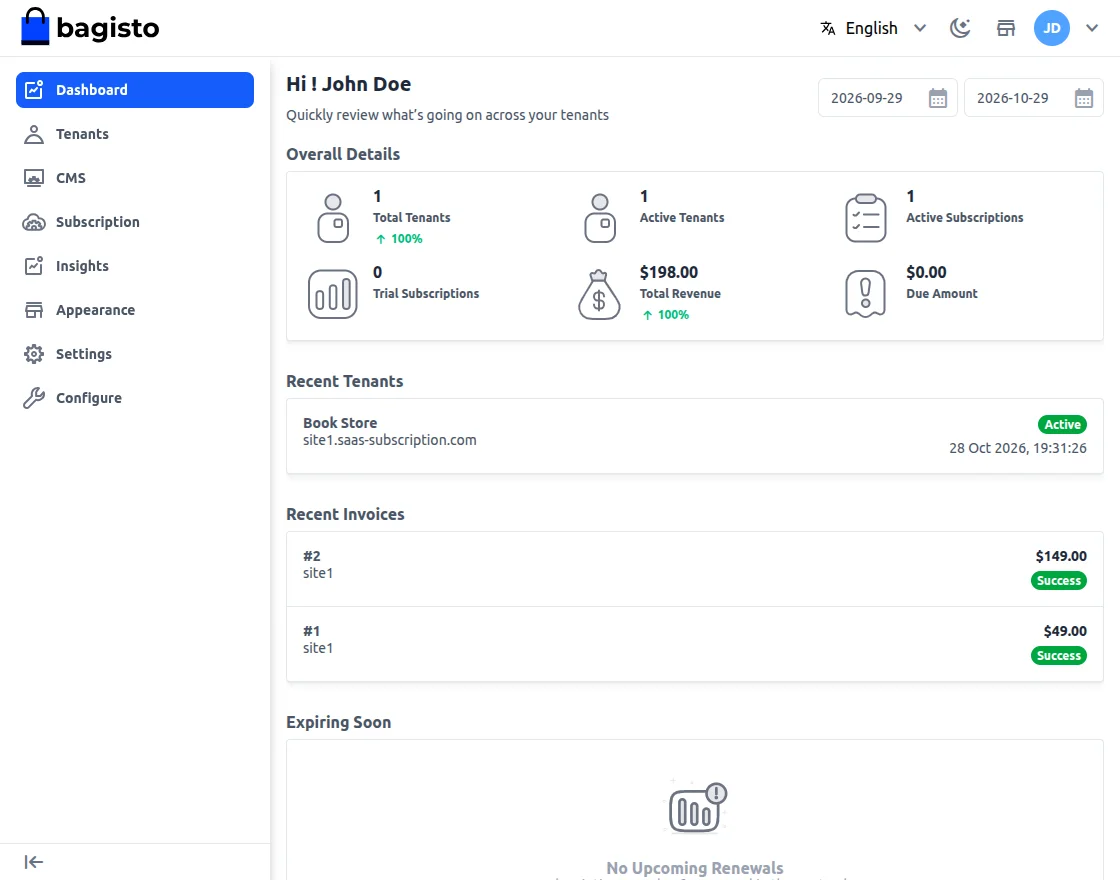Click the Trial Subscriptions label
The width and height of the screenshot is (1120, 880).
pyautogui.click(x=426, y=294)
